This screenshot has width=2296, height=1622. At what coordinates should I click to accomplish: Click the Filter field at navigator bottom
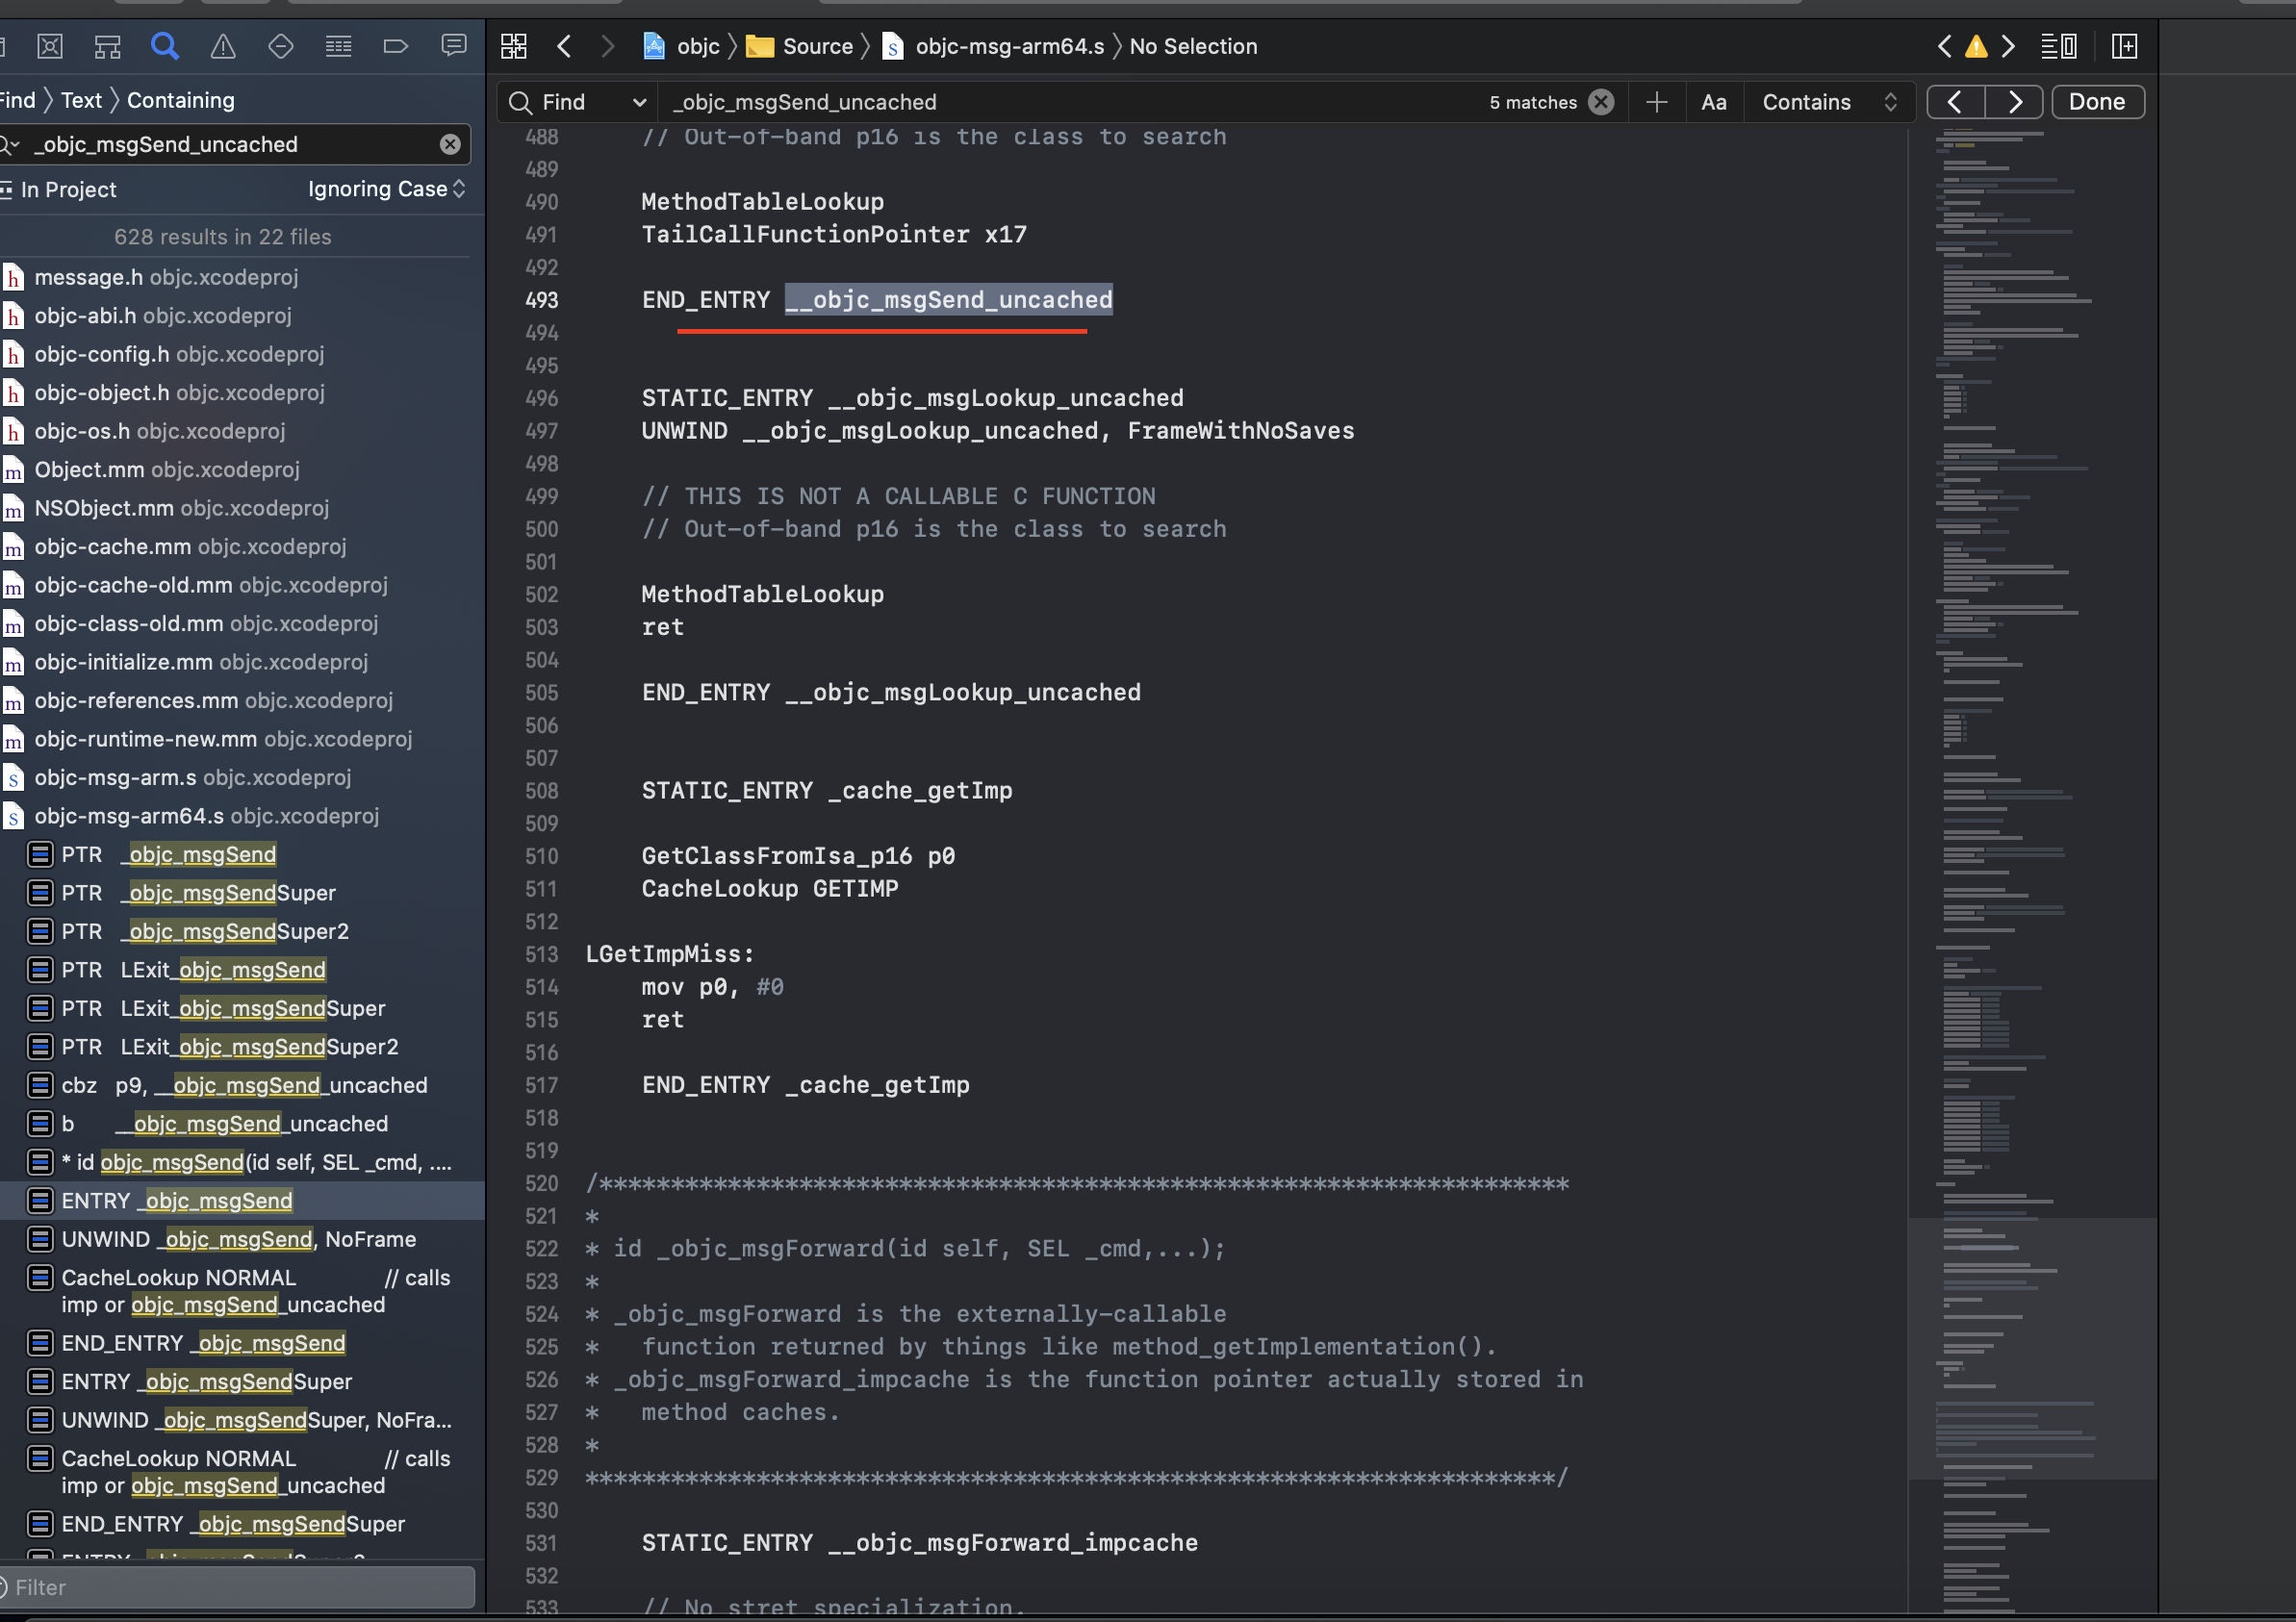click(236, 1587)
